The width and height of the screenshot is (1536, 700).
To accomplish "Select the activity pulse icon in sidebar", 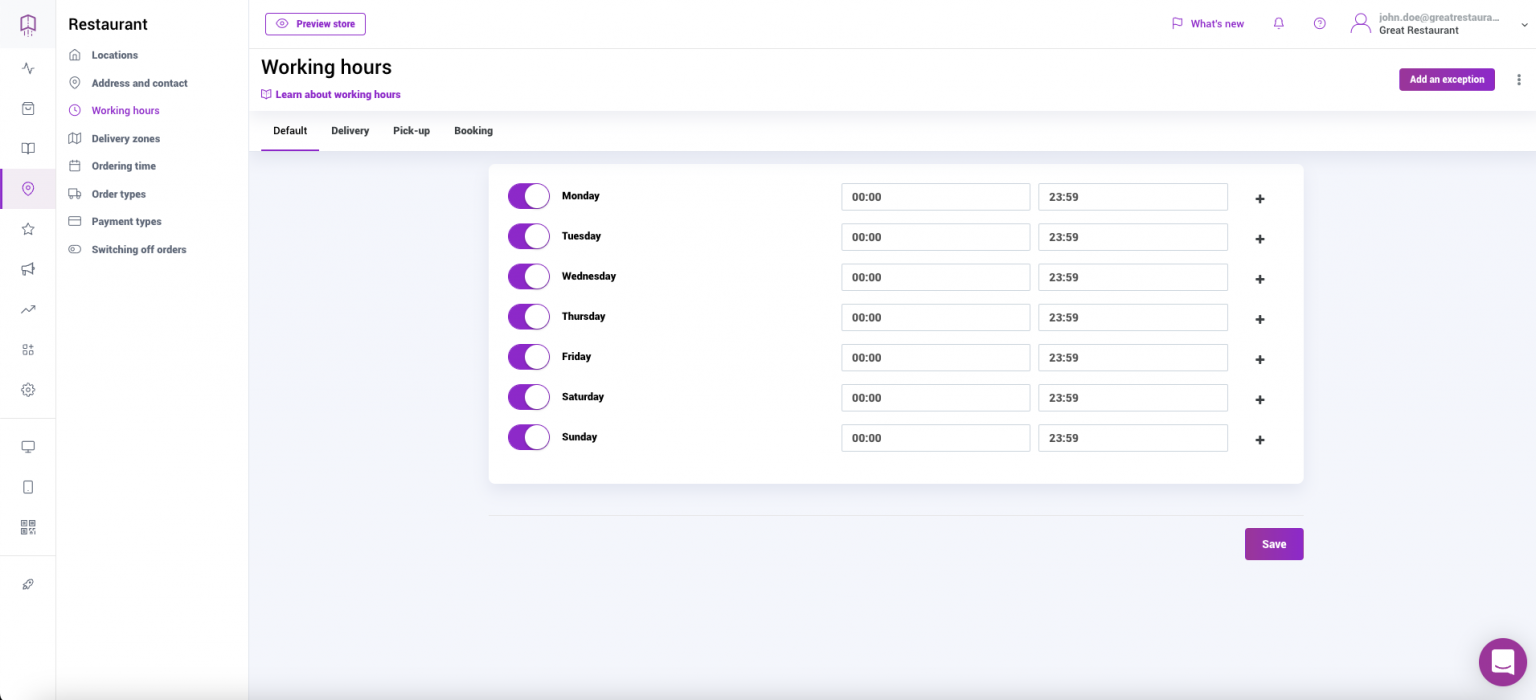I will [x=27, y=68].
